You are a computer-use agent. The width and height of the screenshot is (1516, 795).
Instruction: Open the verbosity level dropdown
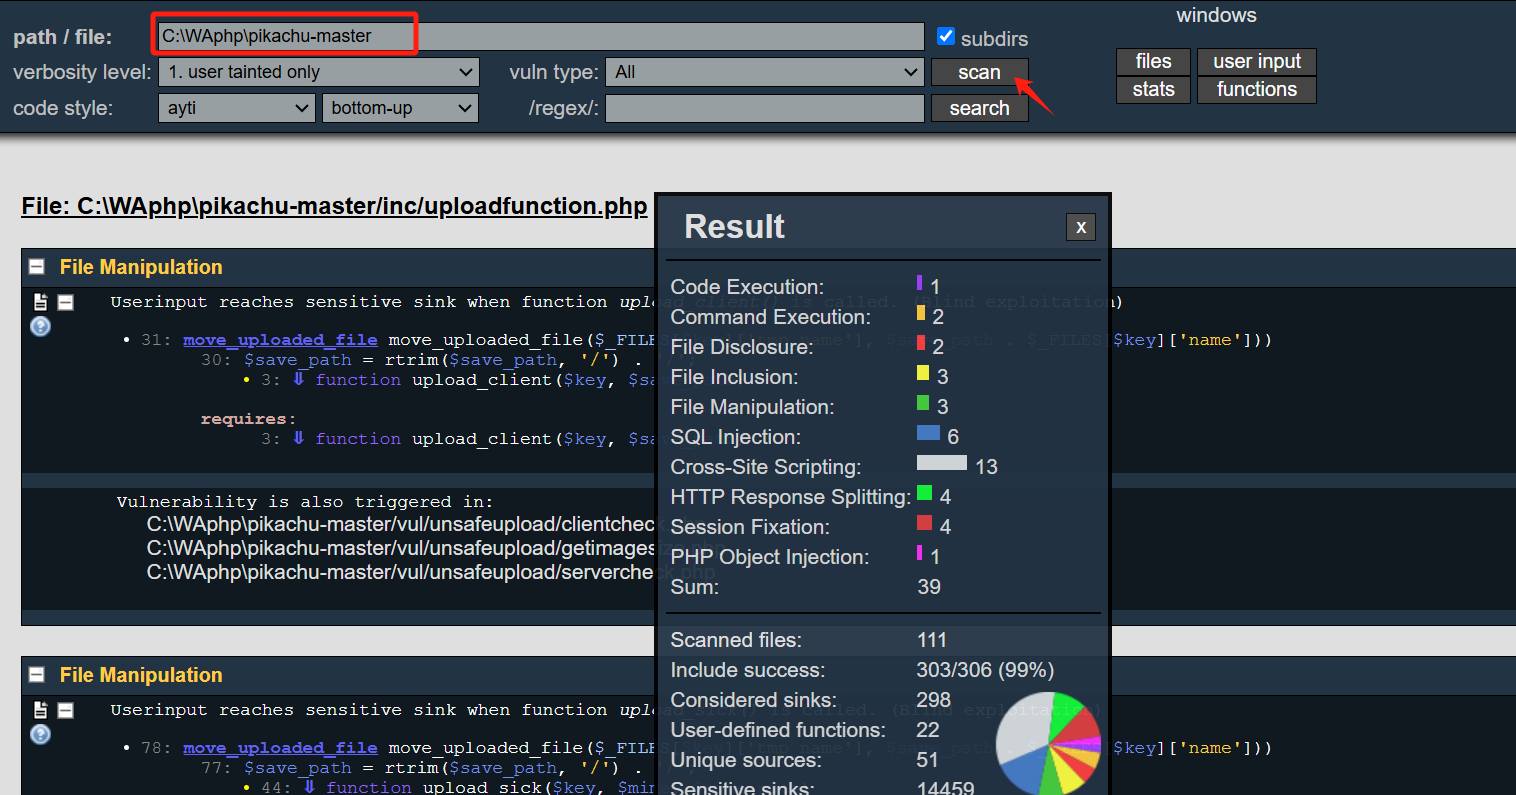point(318,72)
